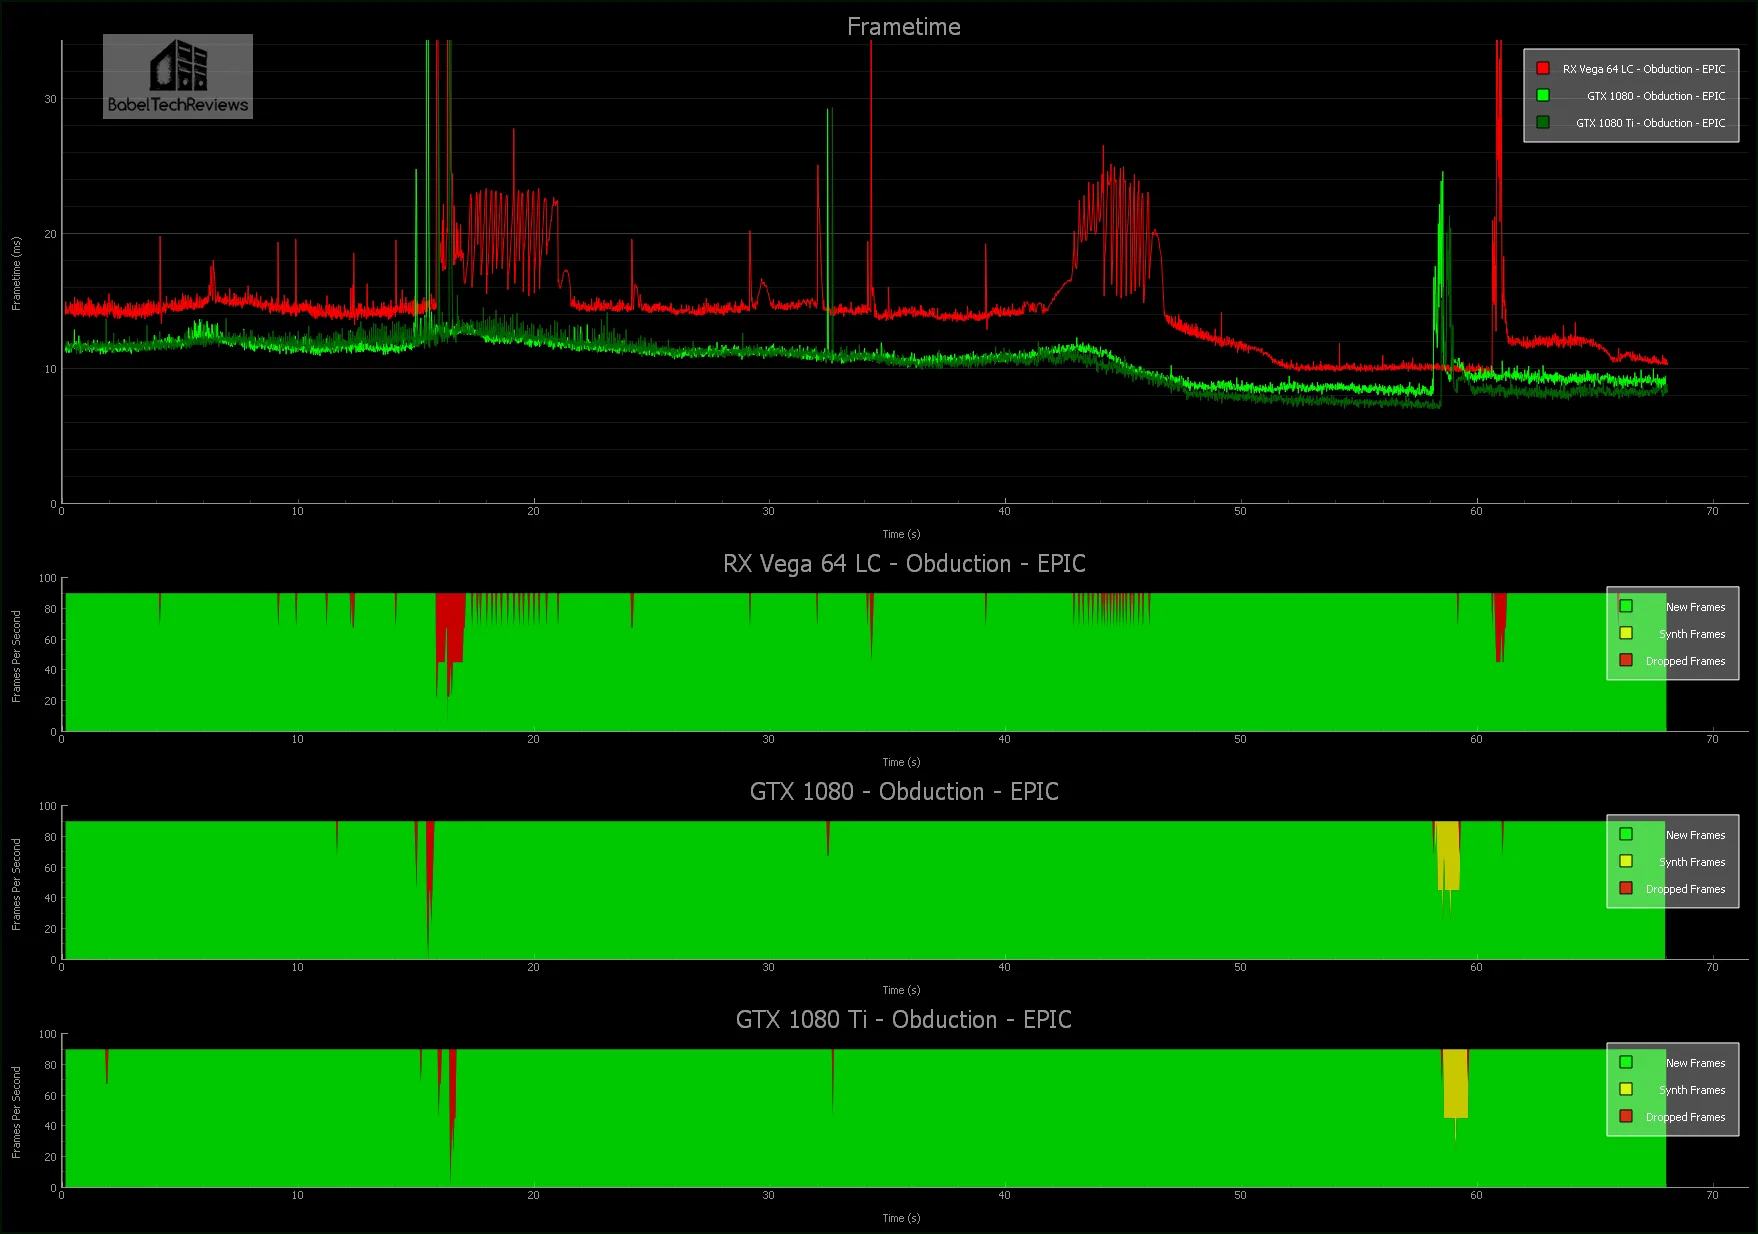Click the 'Frametime (ms)' vertical axis label

(x=16, y=274)
